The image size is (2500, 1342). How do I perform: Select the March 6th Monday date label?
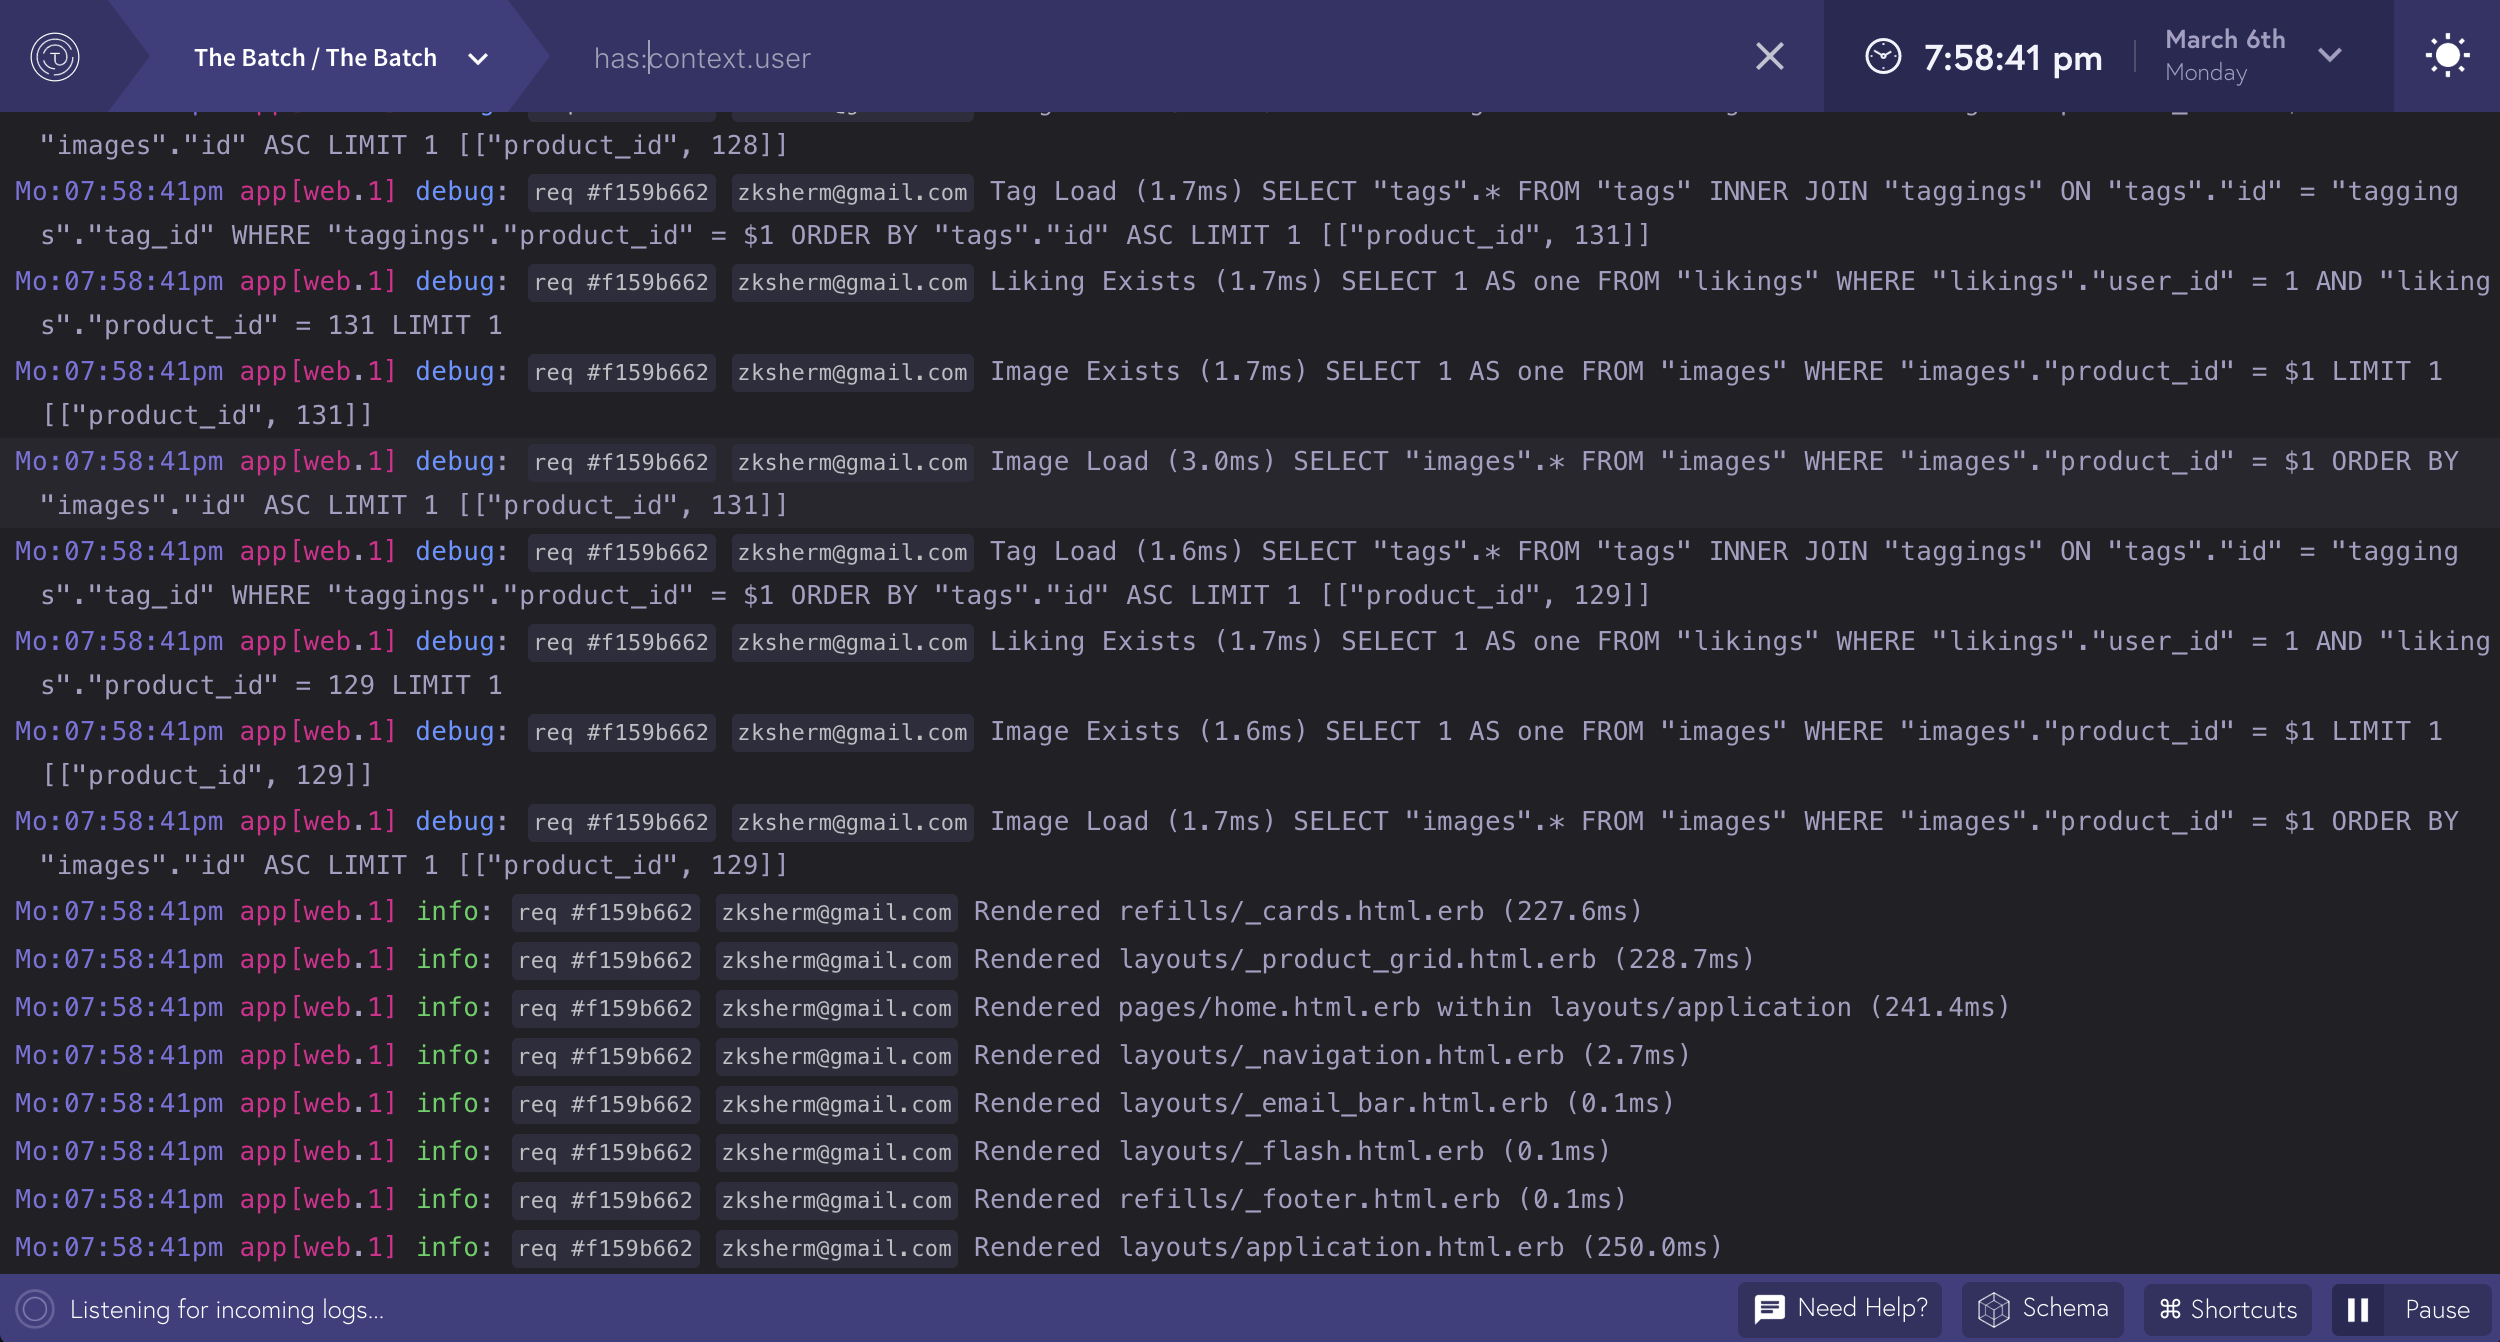(2225, 56)
